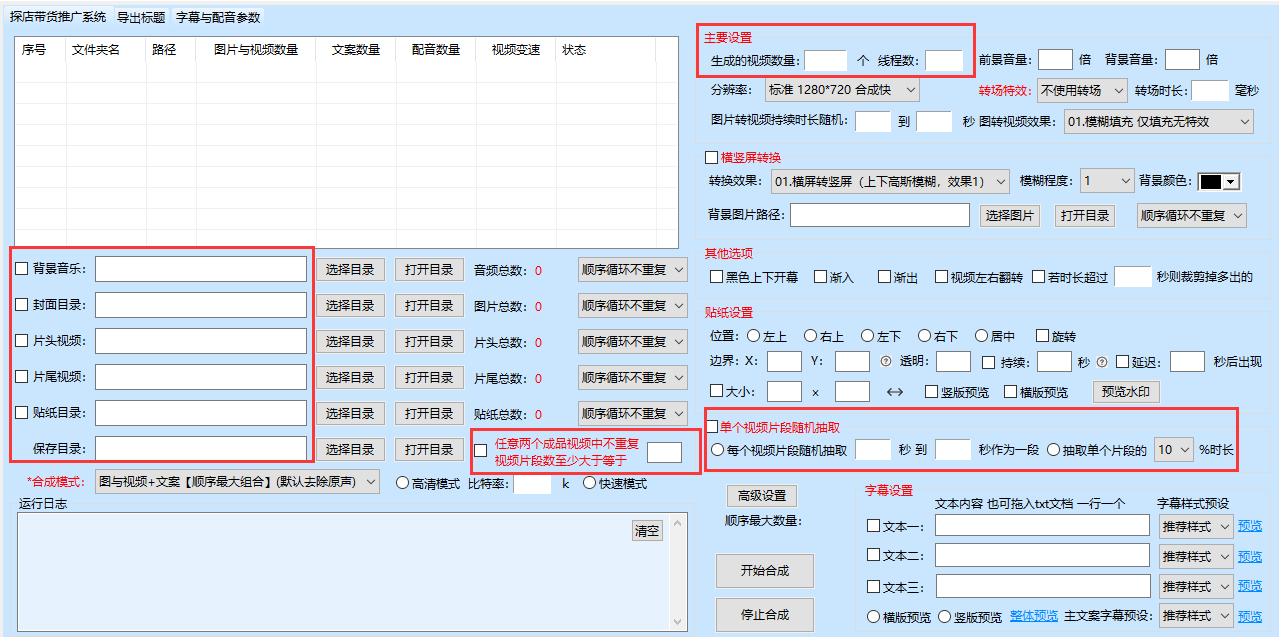Check the 黑色上下开幕 option
This screenshot has width=1279, height=637.
pyautogui.click(x=716, y=277)
